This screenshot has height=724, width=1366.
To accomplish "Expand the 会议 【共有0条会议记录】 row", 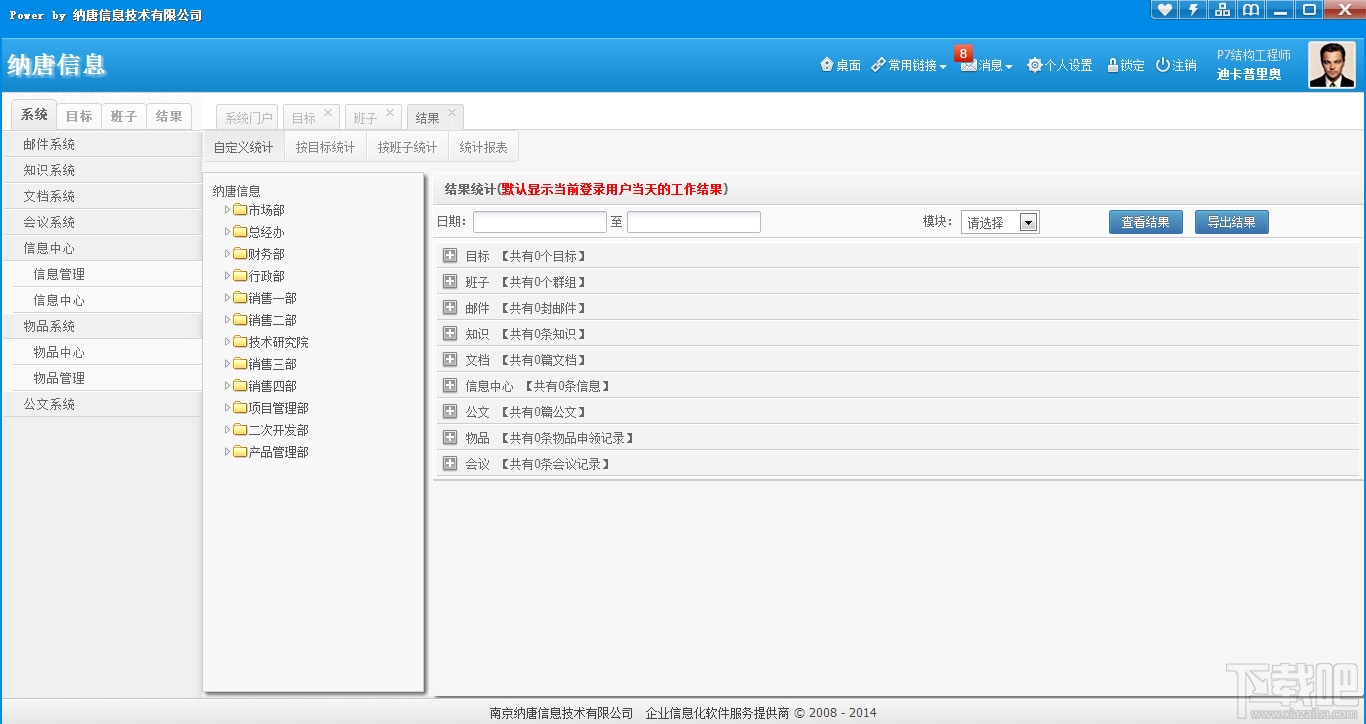I will pyautogui.click(x=450, y=464).
